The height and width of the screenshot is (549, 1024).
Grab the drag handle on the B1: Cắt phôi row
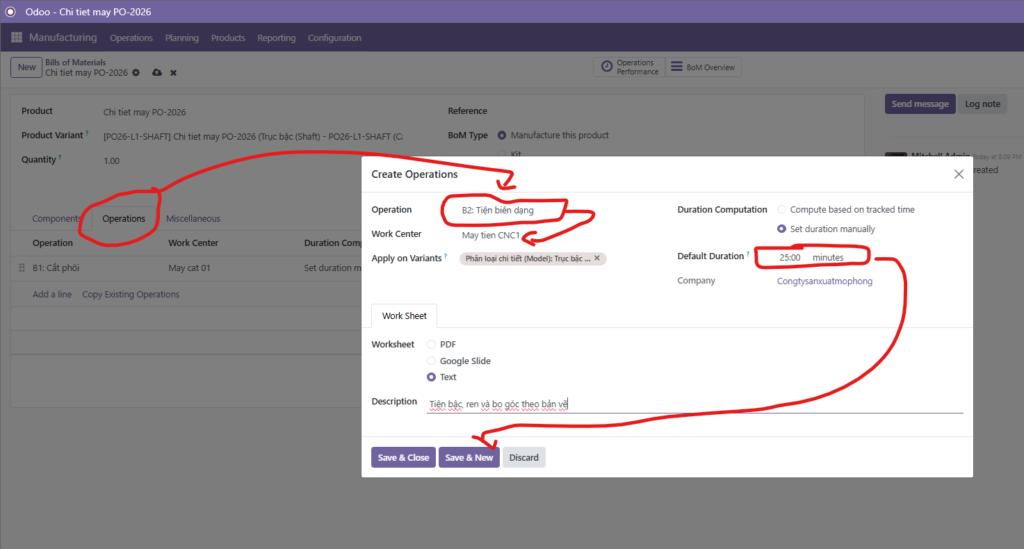21,268
